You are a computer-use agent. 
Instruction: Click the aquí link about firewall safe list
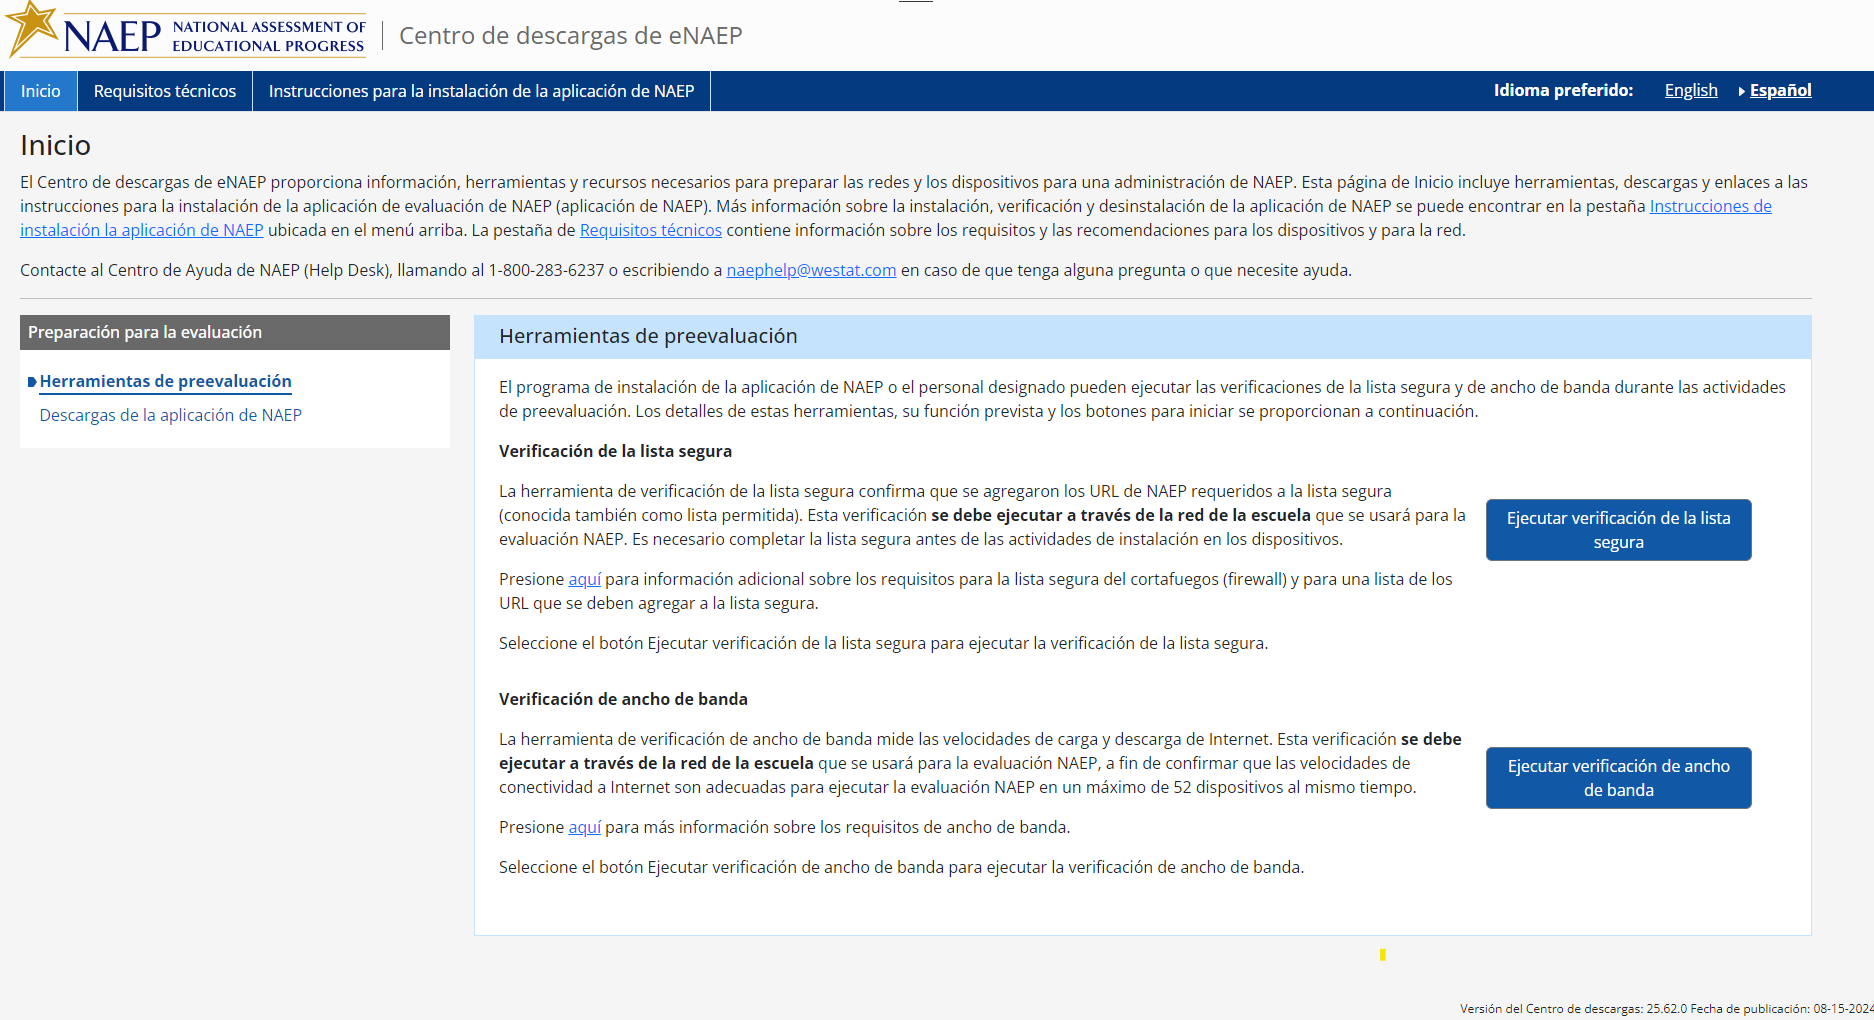click(585, 579)
